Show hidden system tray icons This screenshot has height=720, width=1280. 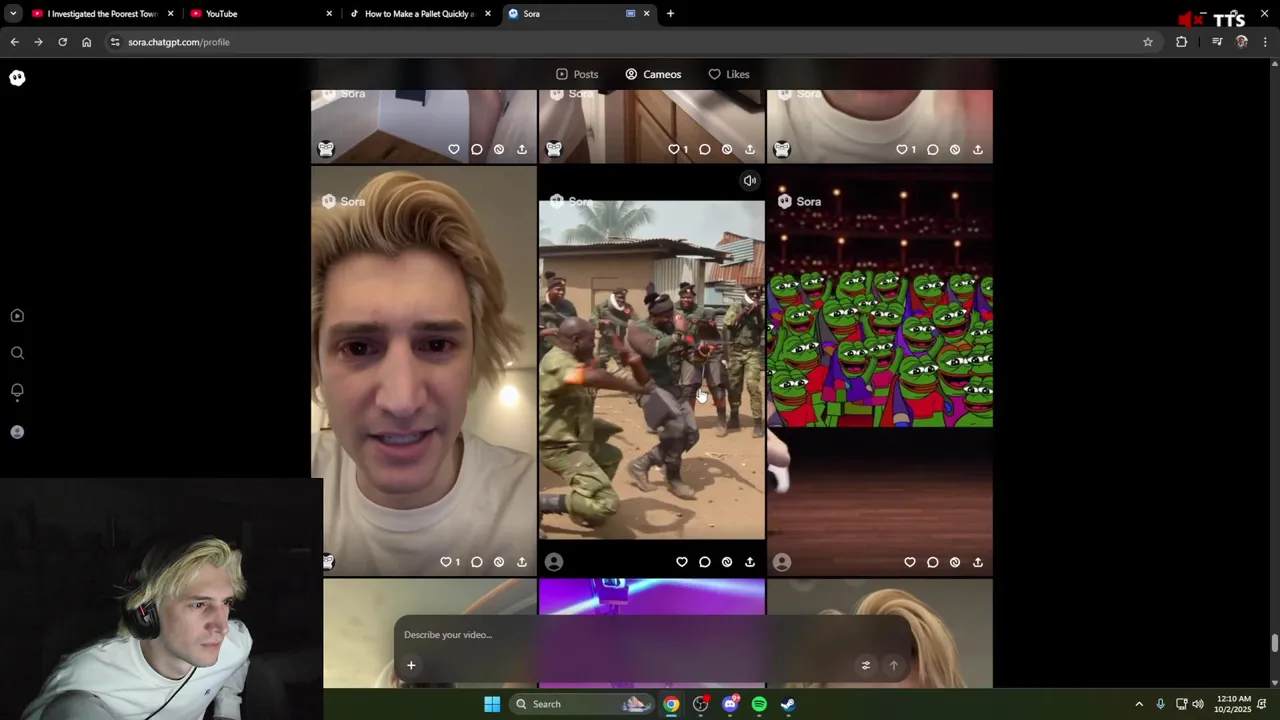(1138, 704)
